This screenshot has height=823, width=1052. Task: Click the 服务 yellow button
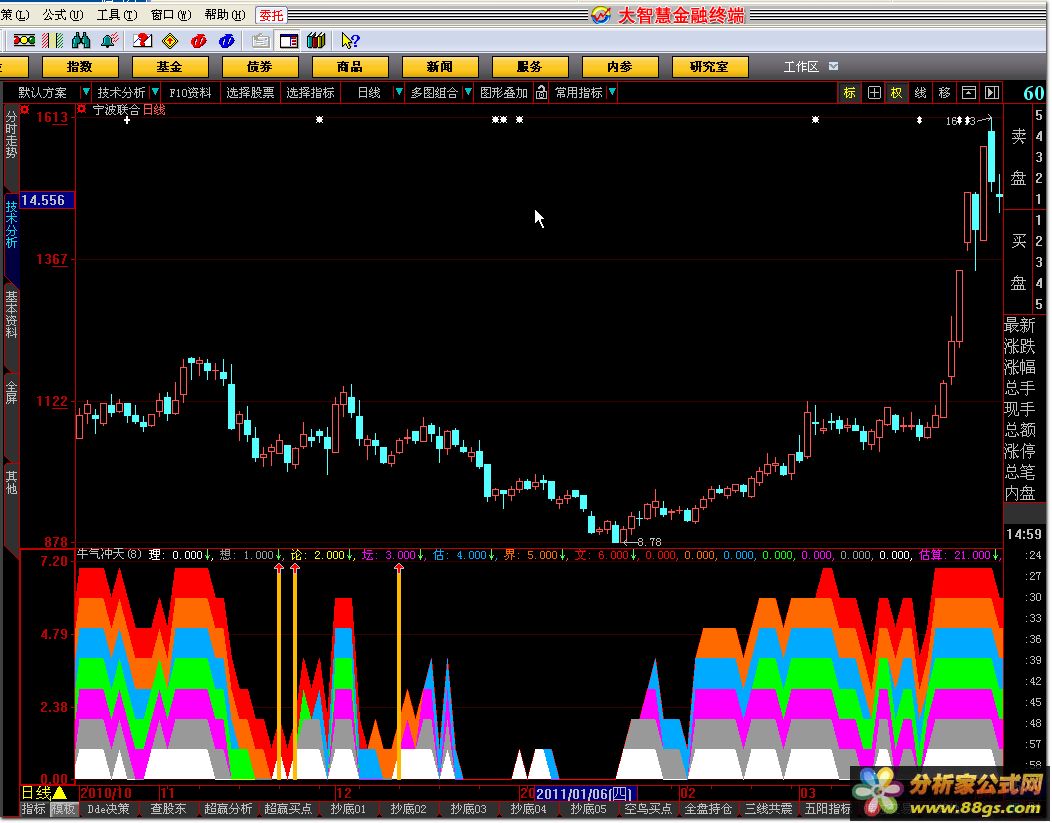point(529,66)
